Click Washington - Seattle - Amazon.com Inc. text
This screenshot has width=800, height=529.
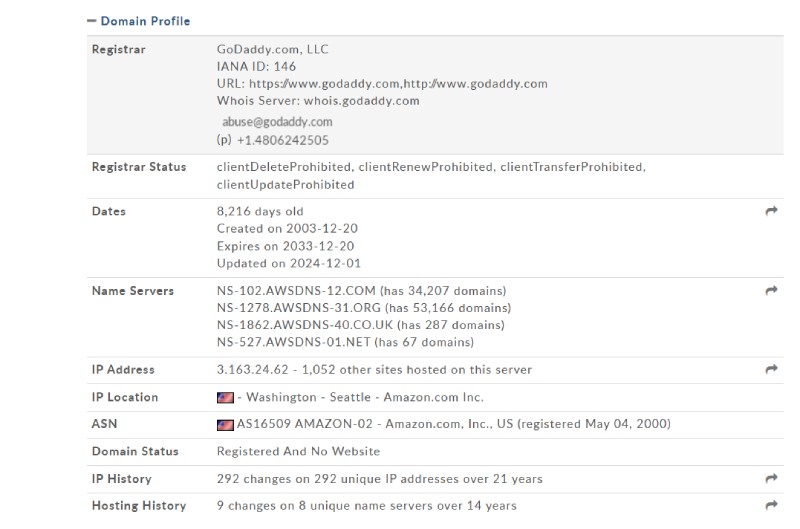point(365,397)
